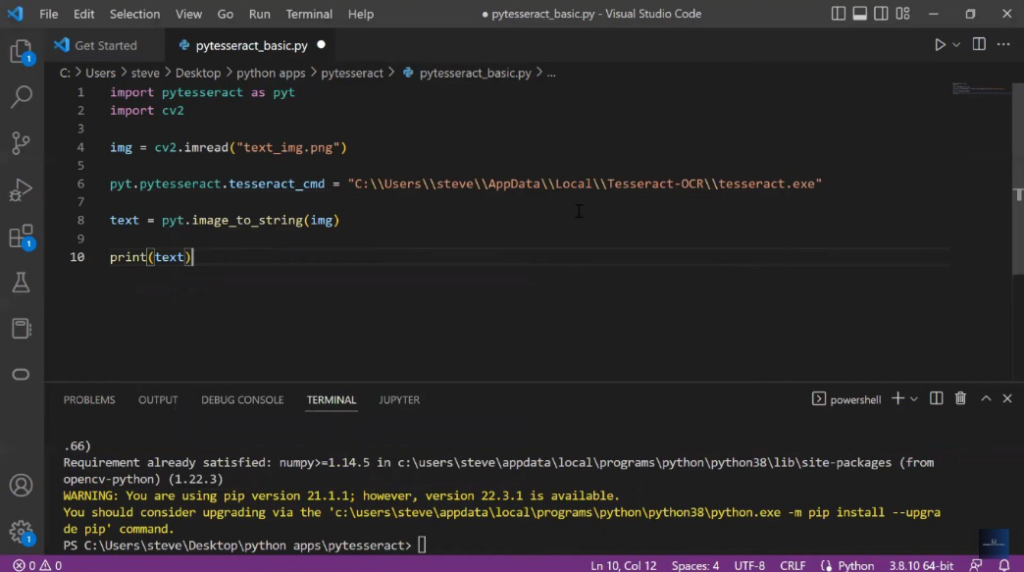1024x572 pixels.
Task: Open the Explorer view in activity bar
Action: [21, 52]
